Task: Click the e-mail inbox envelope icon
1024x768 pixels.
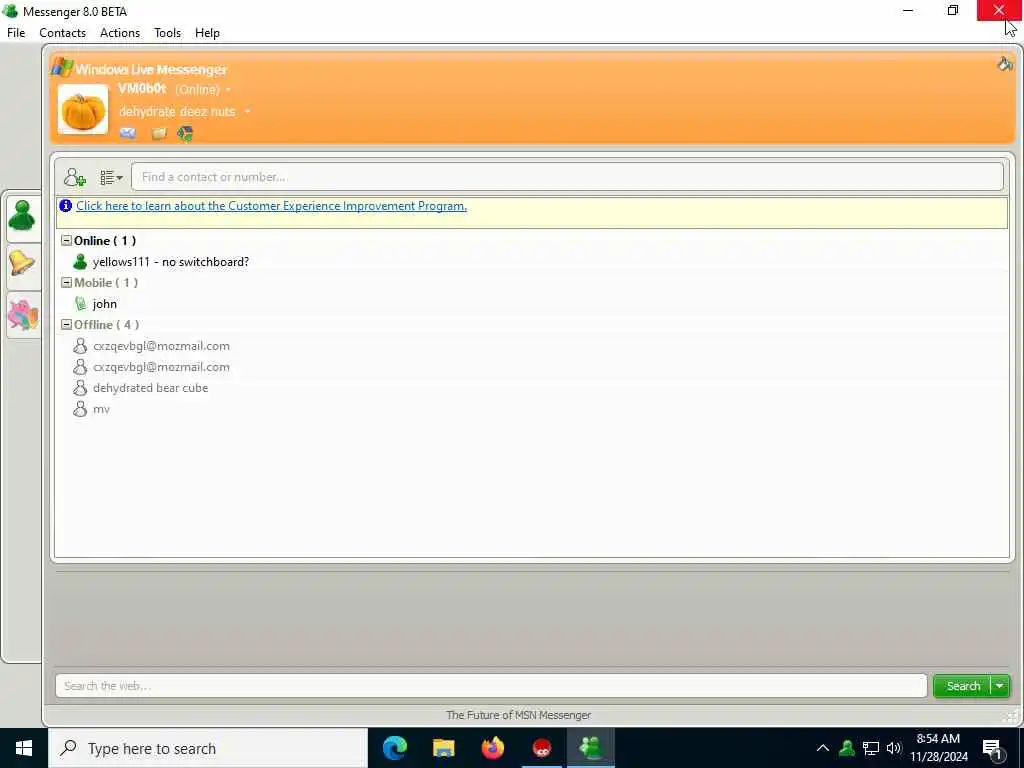Action: 128,133
